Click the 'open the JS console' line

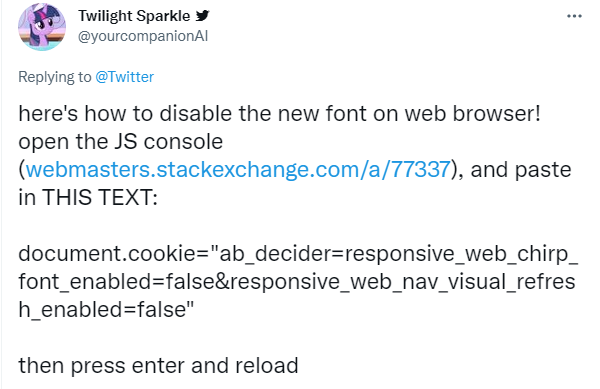pyautogui.click(x=121, y=142)
